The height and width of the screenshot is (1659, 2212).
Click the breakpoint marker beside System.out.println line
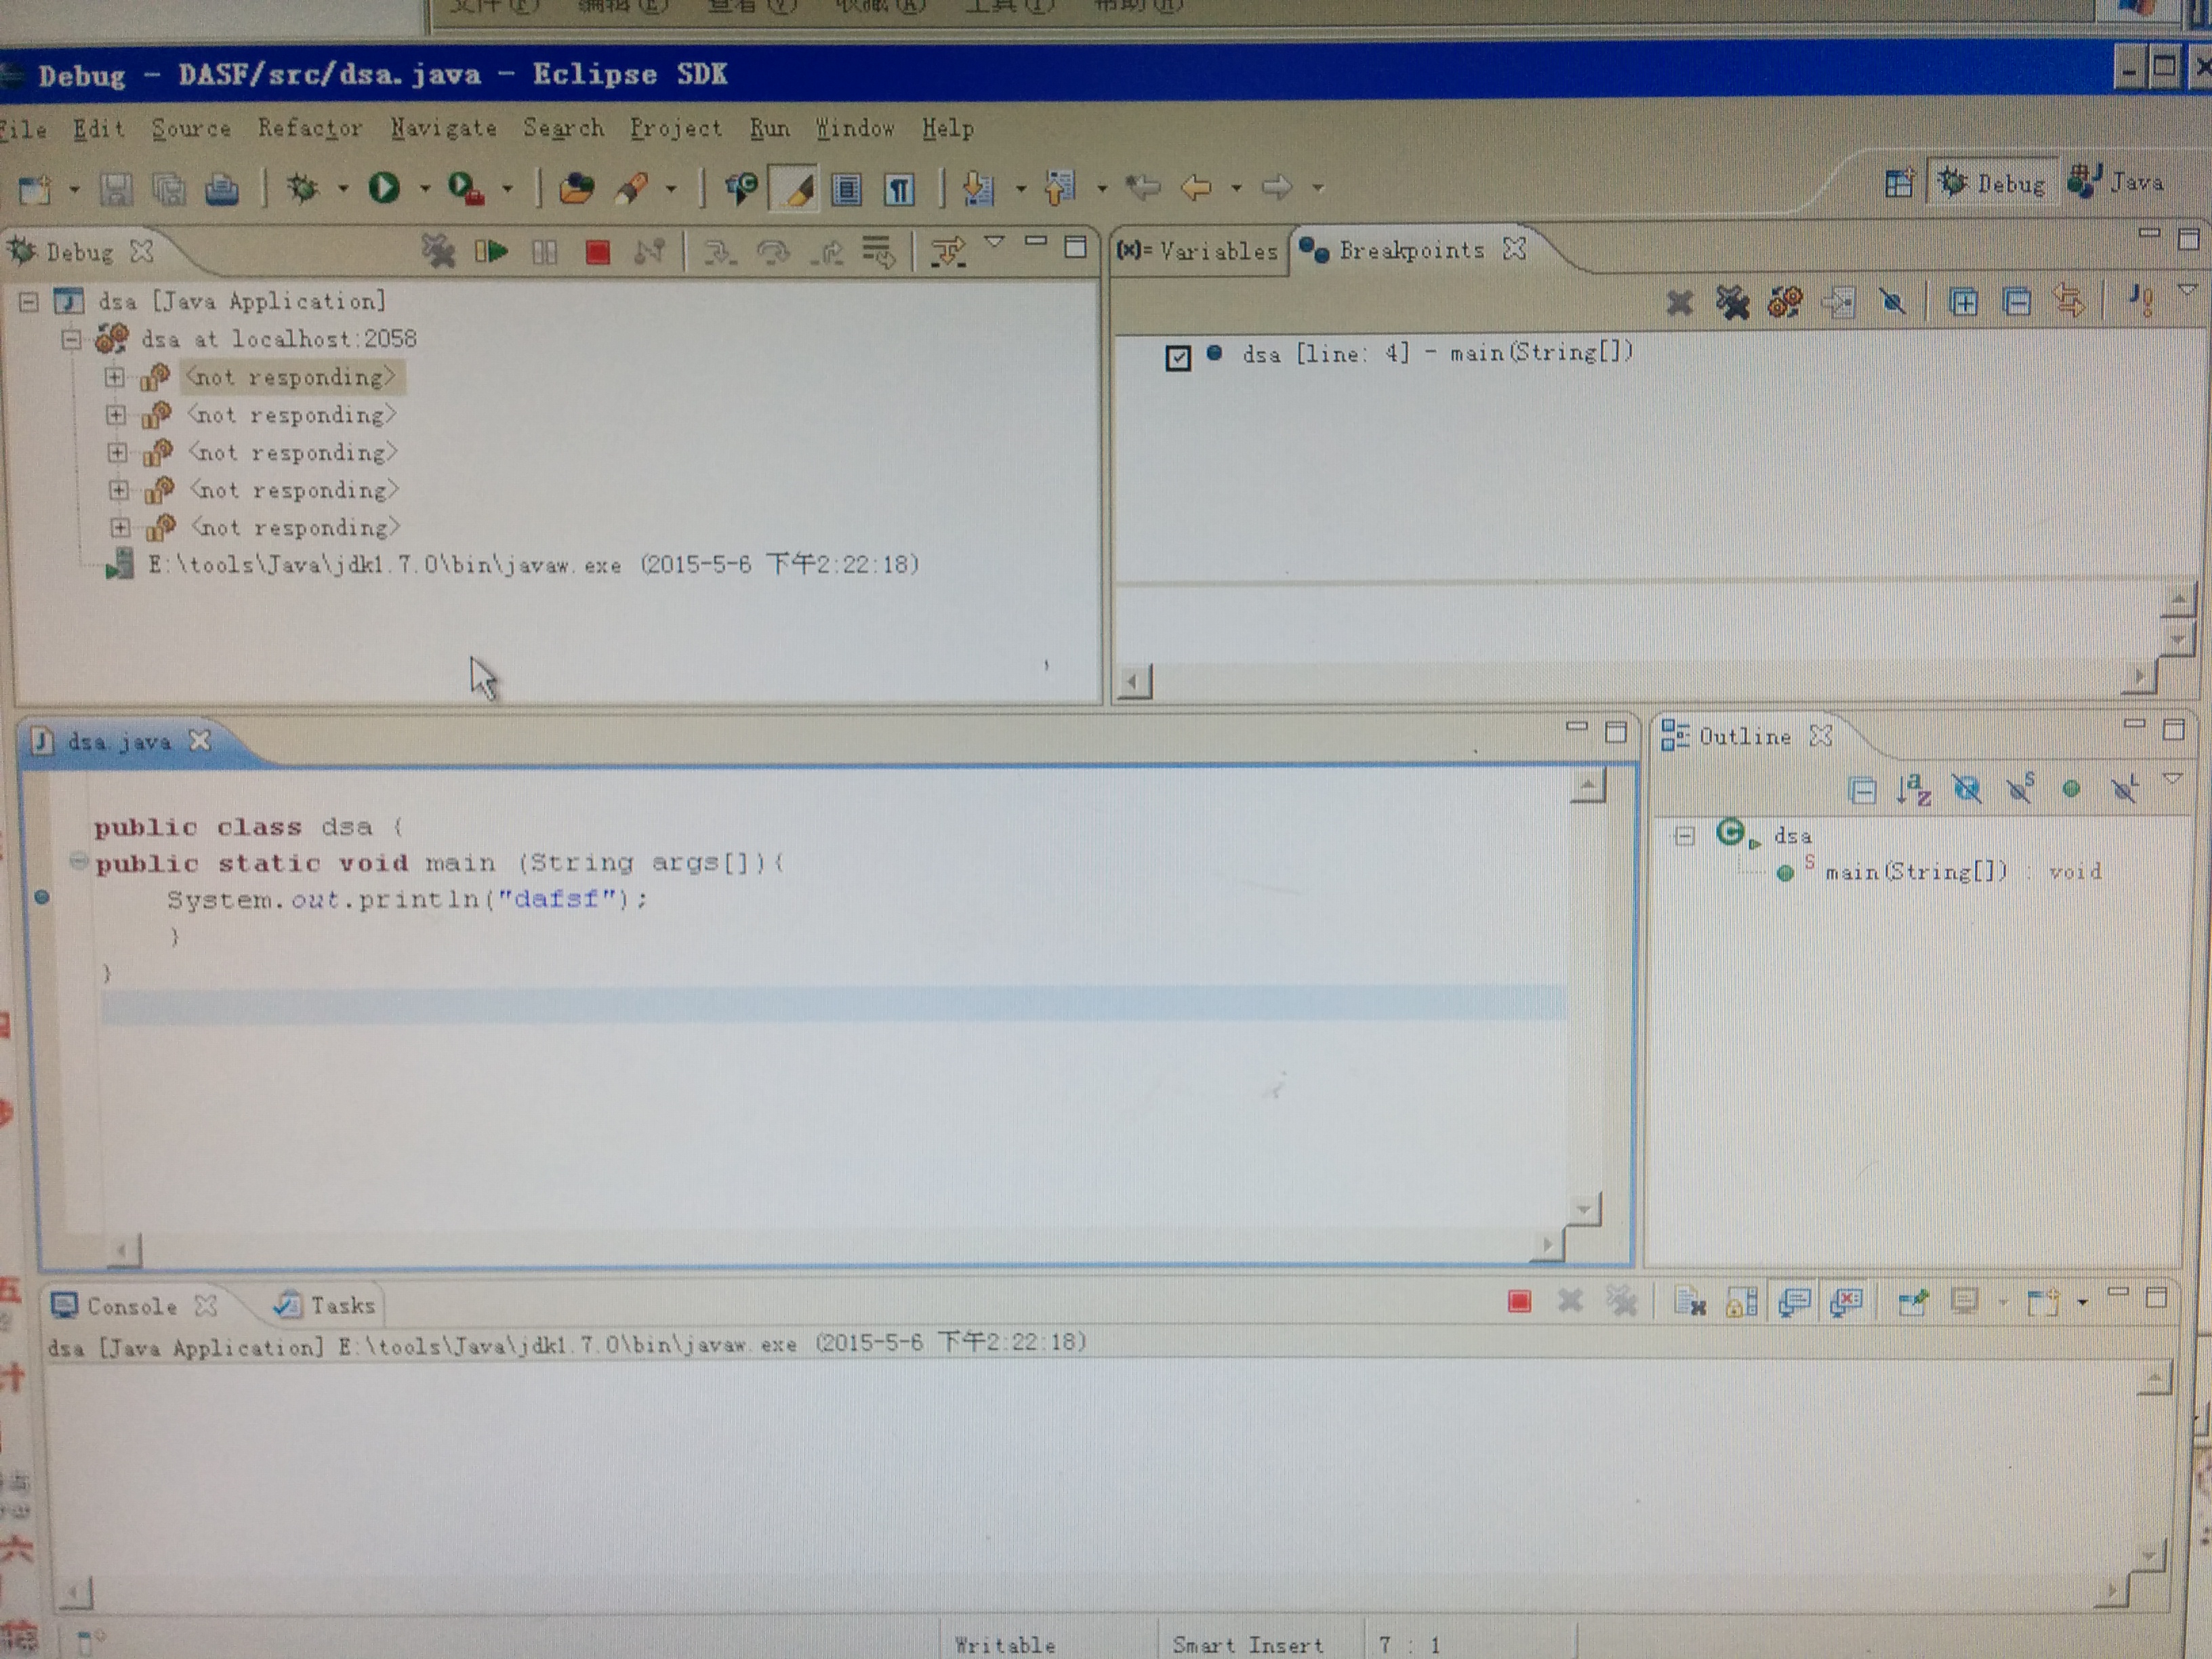(42, 897)
